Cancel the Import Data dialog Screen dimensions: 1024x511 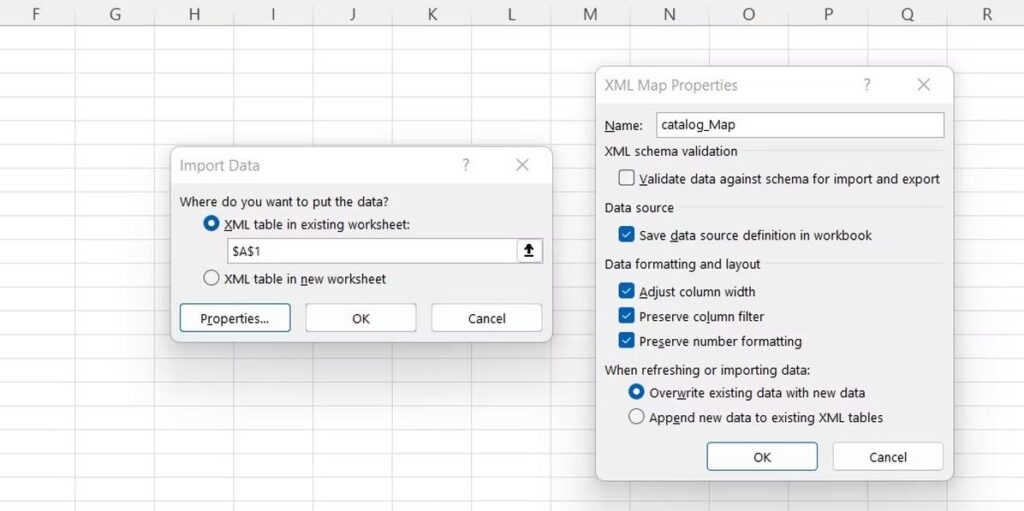click(x=487, y=318)
